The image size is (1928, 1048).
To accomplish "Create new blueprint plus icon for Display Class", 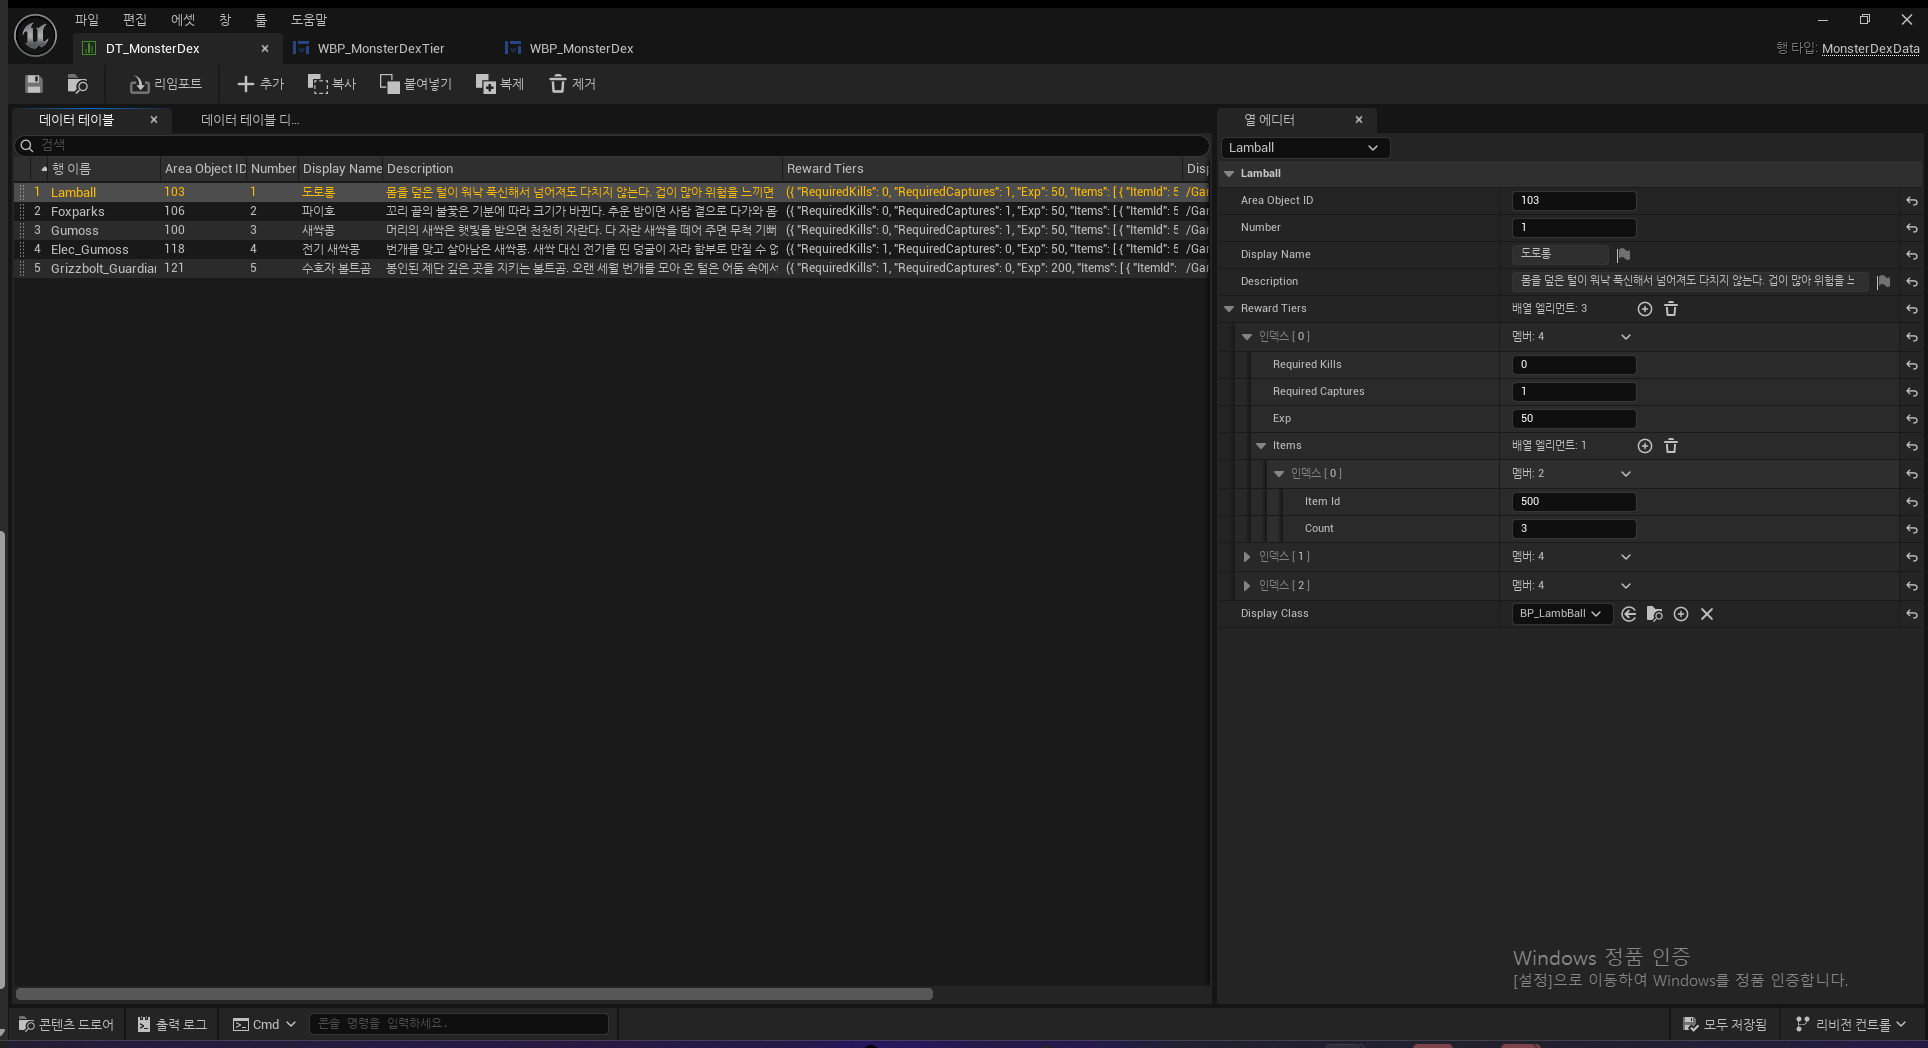I will [x=1681, y=614].
